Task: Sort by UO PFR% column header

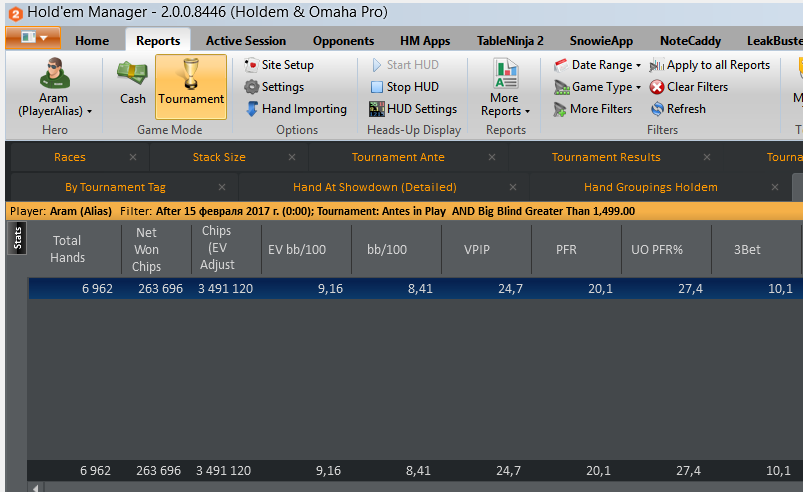Action: point(657,249)
